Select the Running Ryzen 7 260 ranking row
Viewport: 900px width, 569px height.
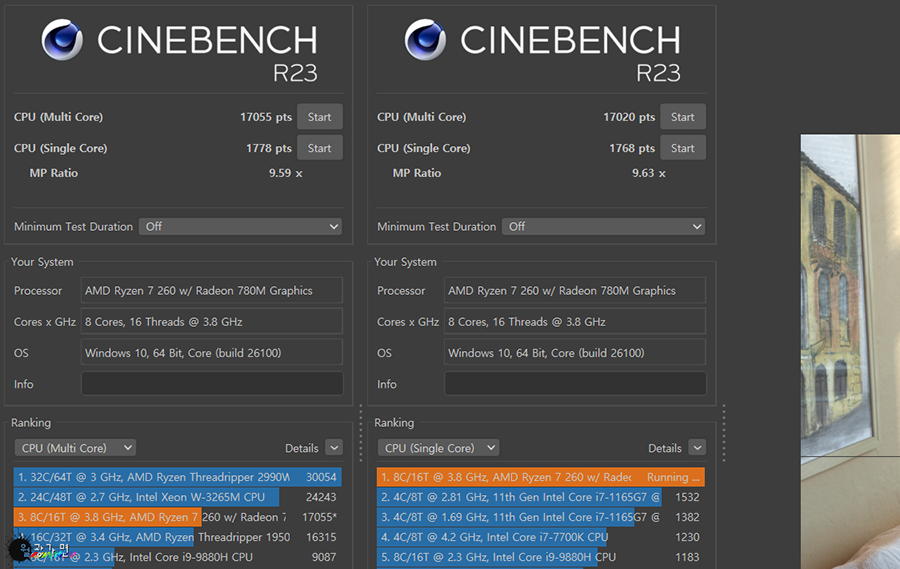[541, 477]
